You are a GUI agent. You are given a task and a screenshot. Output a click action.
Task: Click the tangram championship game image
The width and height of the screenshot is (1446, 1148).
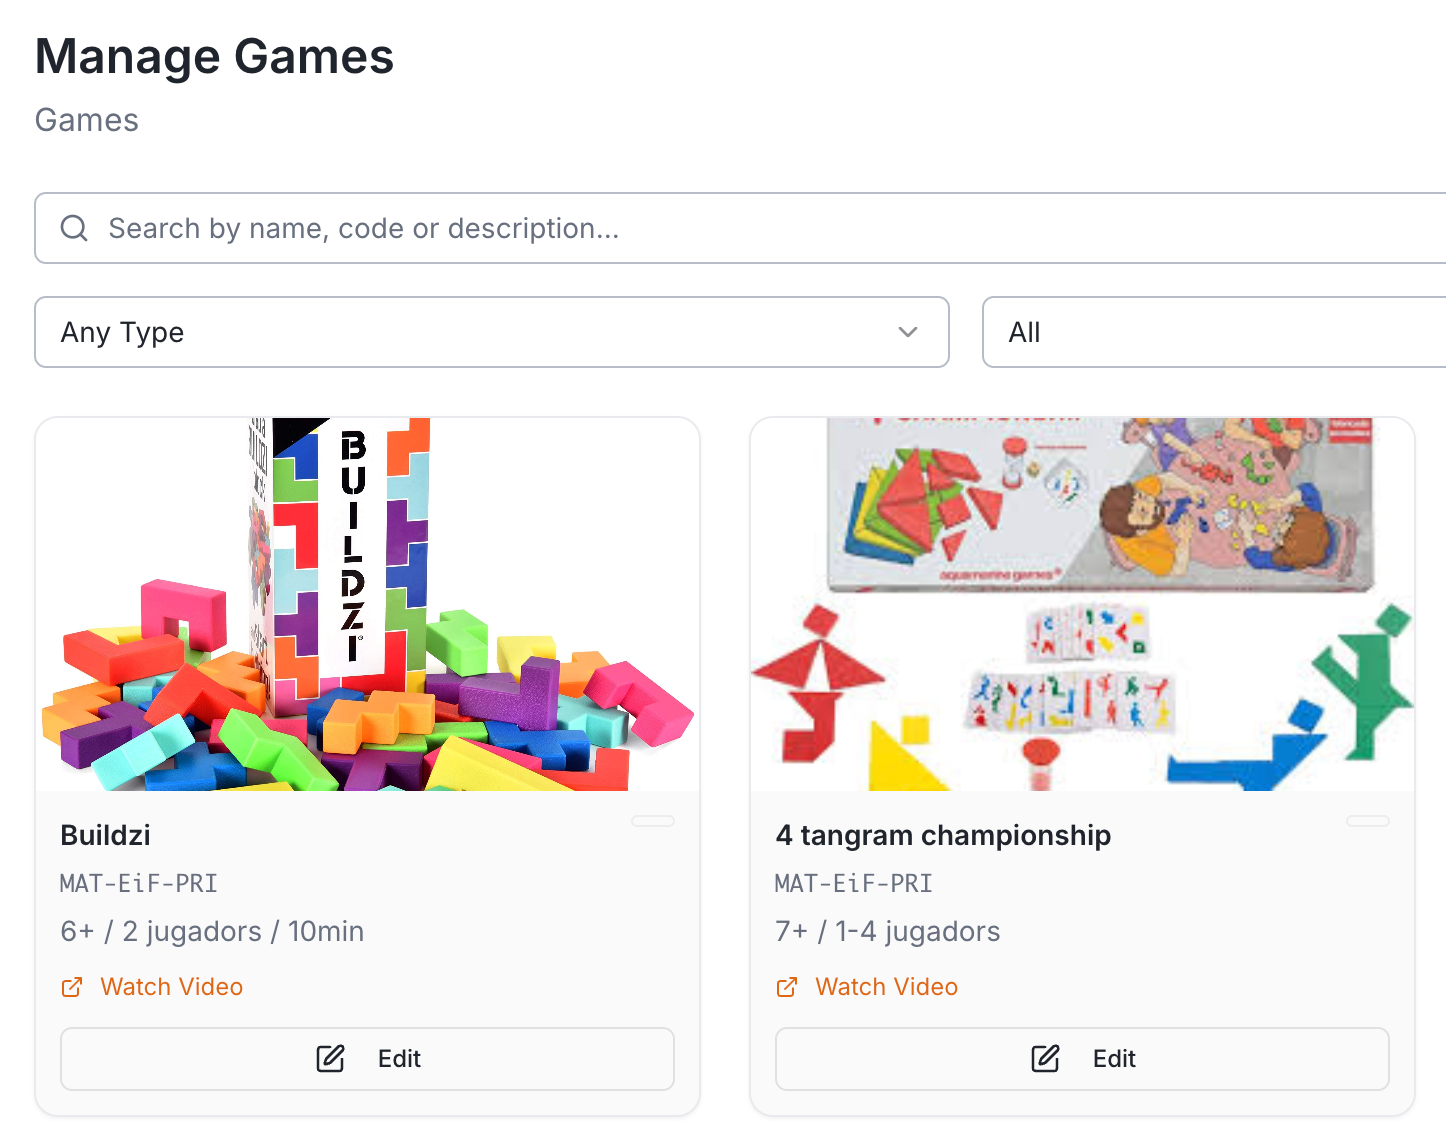click(x=1082, y=604)
